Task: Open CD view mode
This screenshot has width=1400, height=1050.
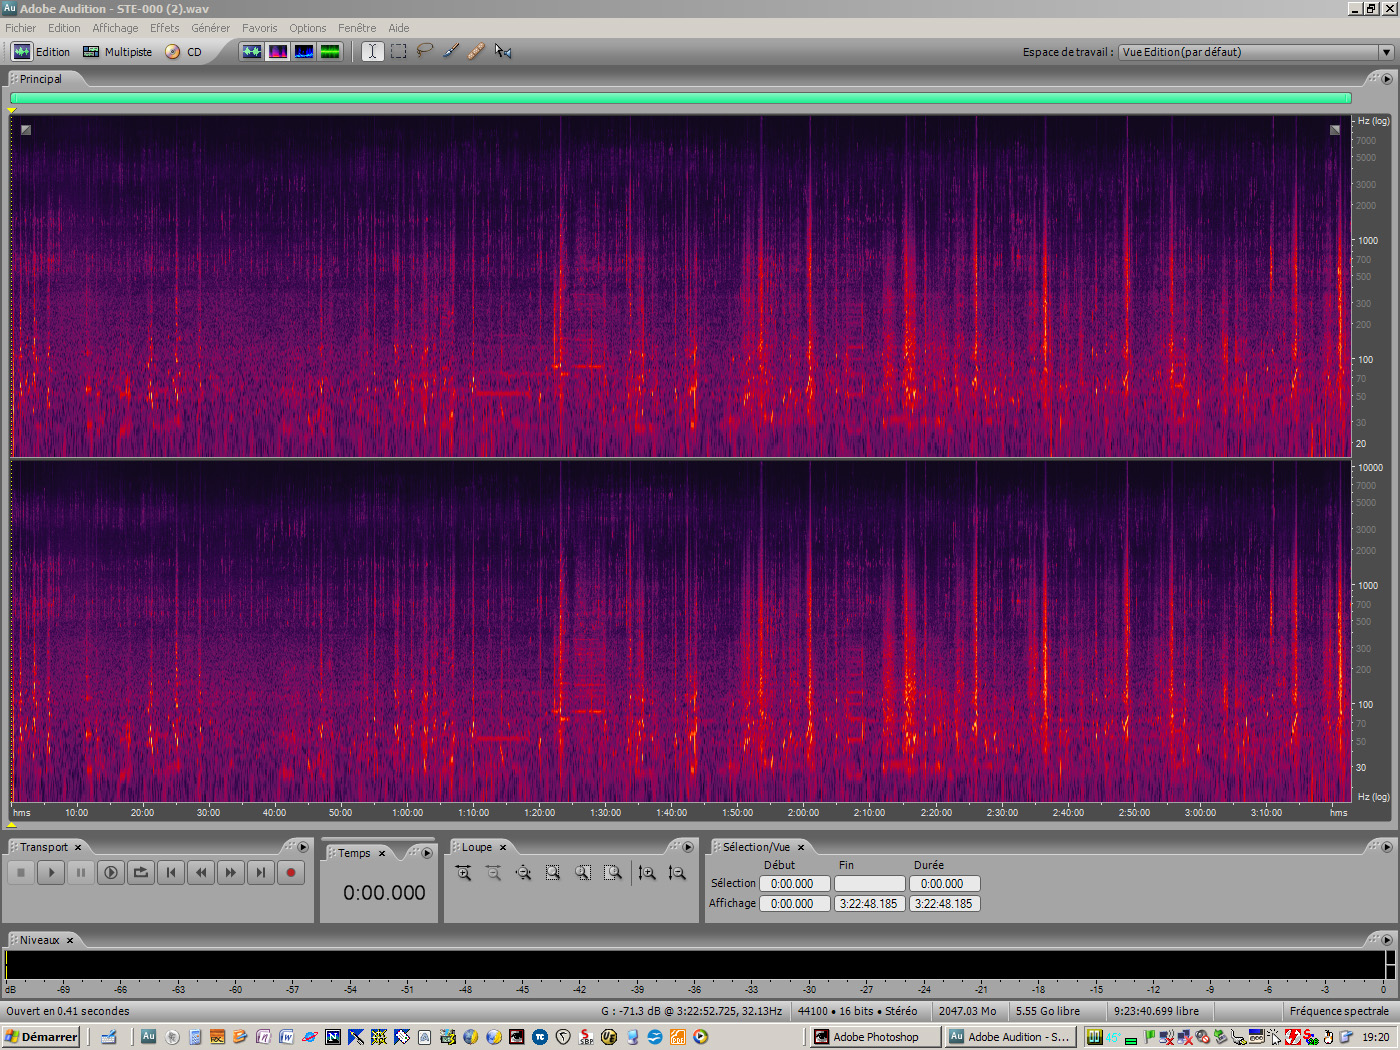Action: (x=193, y=51)
